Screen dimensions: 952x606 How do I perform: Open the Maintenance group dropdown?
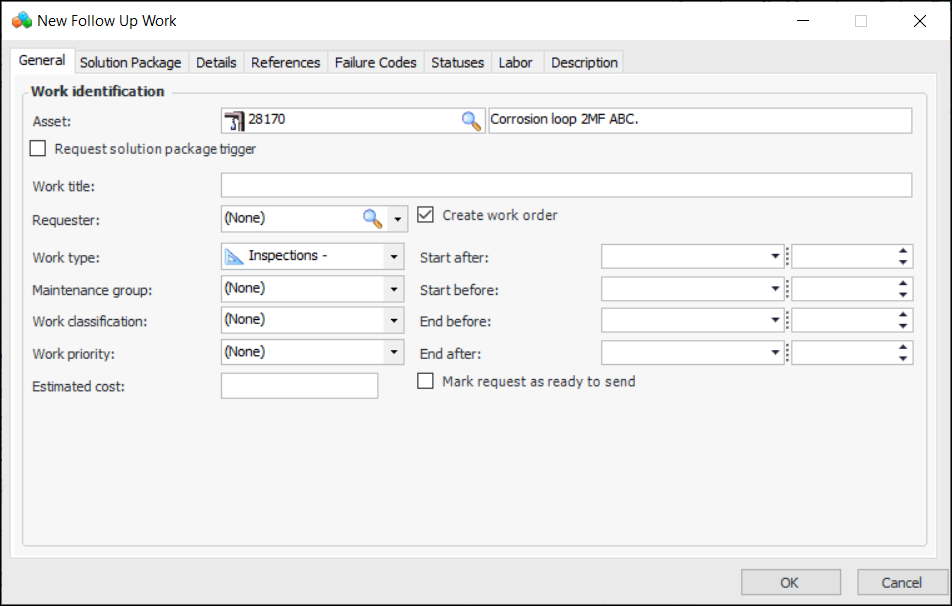394,289
